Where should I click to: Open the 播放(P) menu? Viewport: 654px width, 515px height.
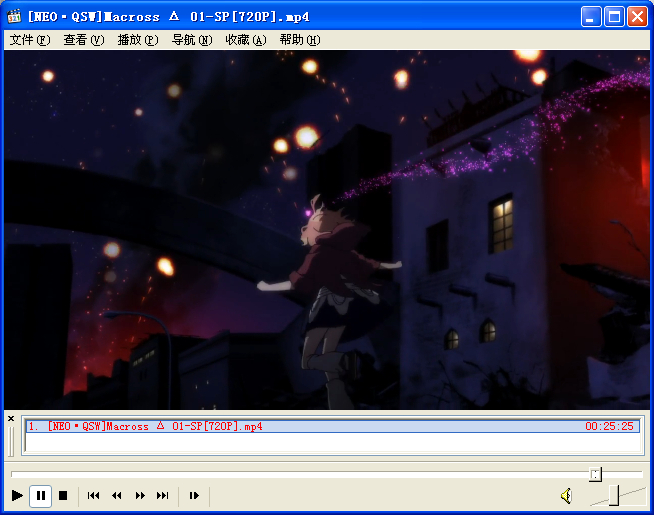138,40
